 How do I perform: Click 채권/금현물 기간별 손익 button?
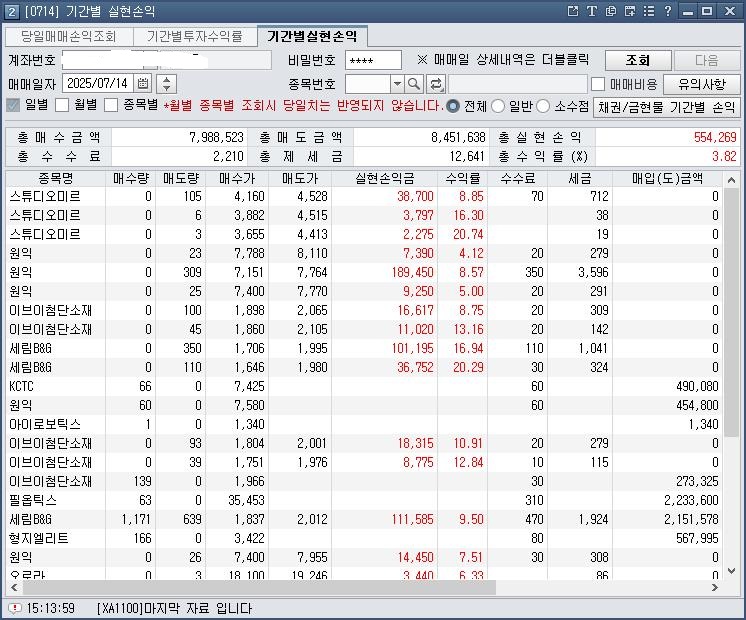pyautogui.click(x=667, y=107)
